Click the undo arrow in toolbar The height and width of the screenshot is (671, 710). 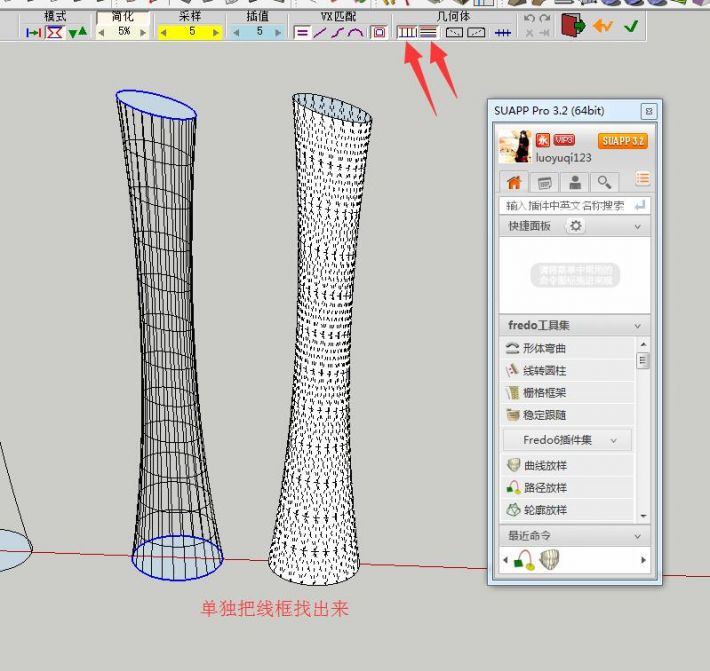(529, 19)
